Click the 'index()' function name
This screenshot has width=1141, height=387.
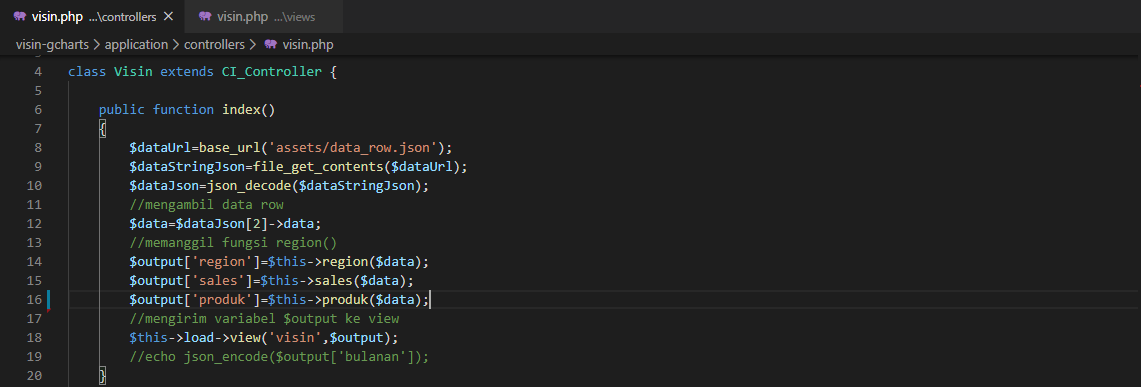tap(248, 110)
